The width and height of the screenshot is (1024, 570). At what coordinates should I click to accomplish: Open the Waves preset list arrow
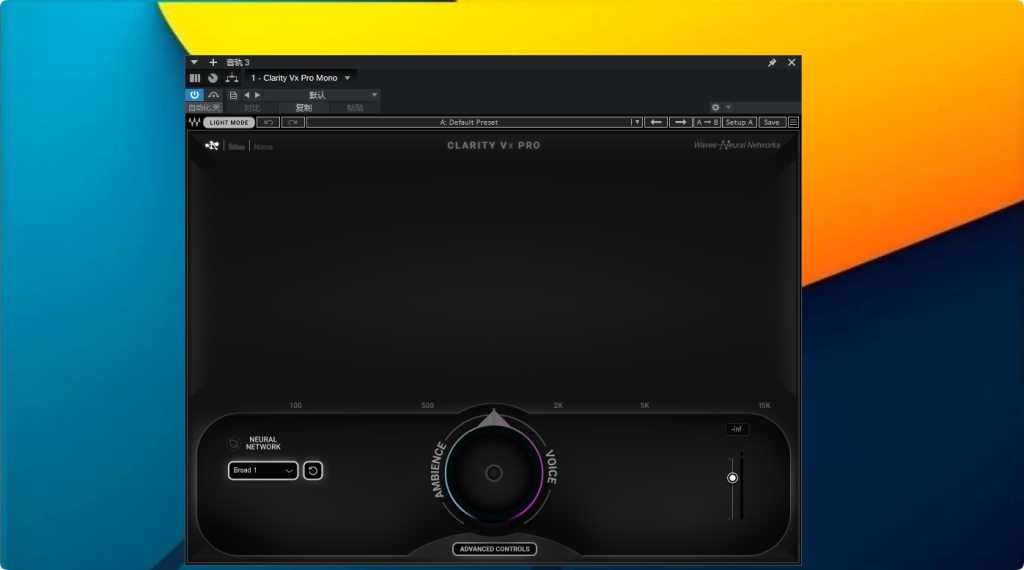point(637,122)
